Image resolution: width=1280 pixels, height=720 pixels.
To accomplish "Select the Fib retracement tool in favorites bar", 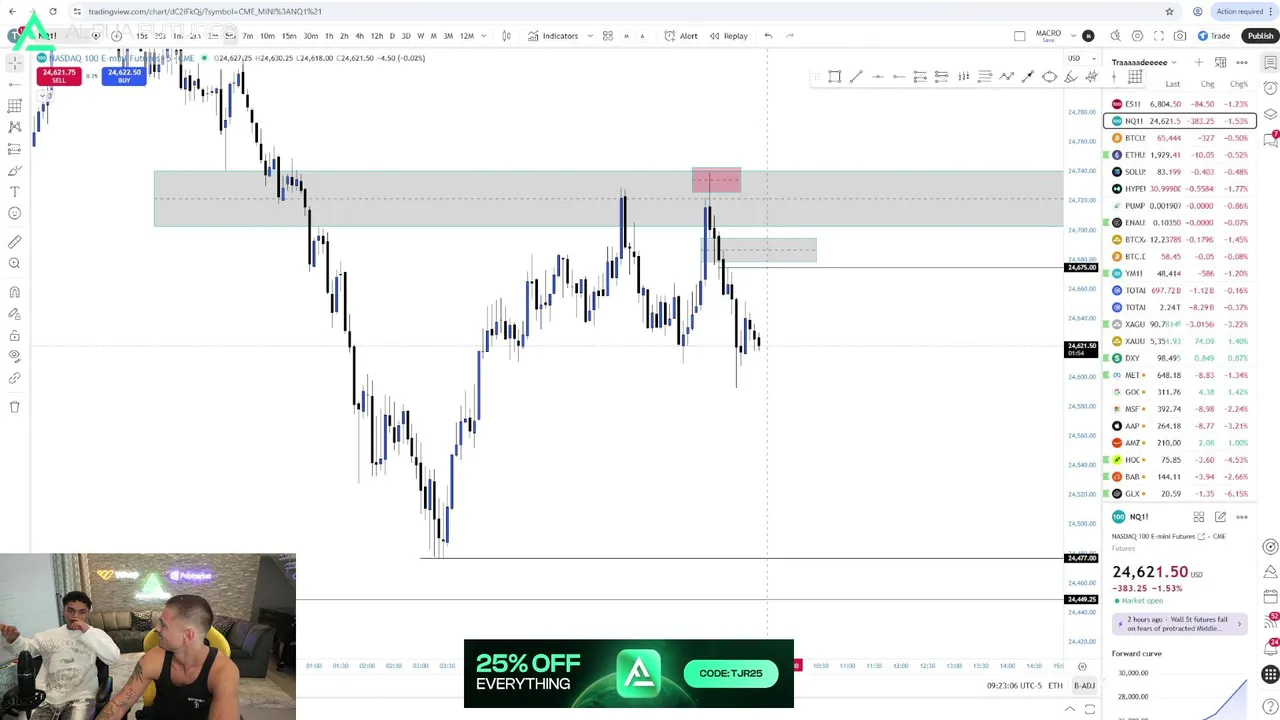I will (x=984, y=77).
